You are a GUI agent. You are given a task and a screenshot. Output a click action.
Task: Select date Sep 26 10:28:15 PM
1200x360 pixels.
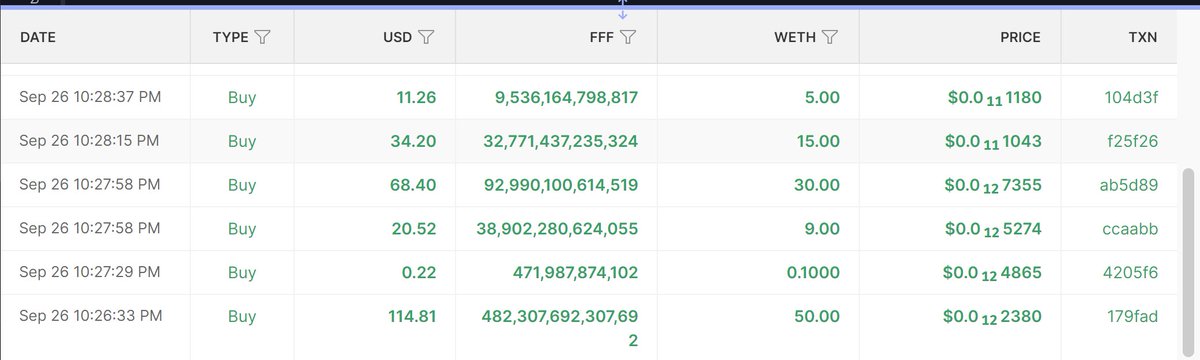[90, 141]
